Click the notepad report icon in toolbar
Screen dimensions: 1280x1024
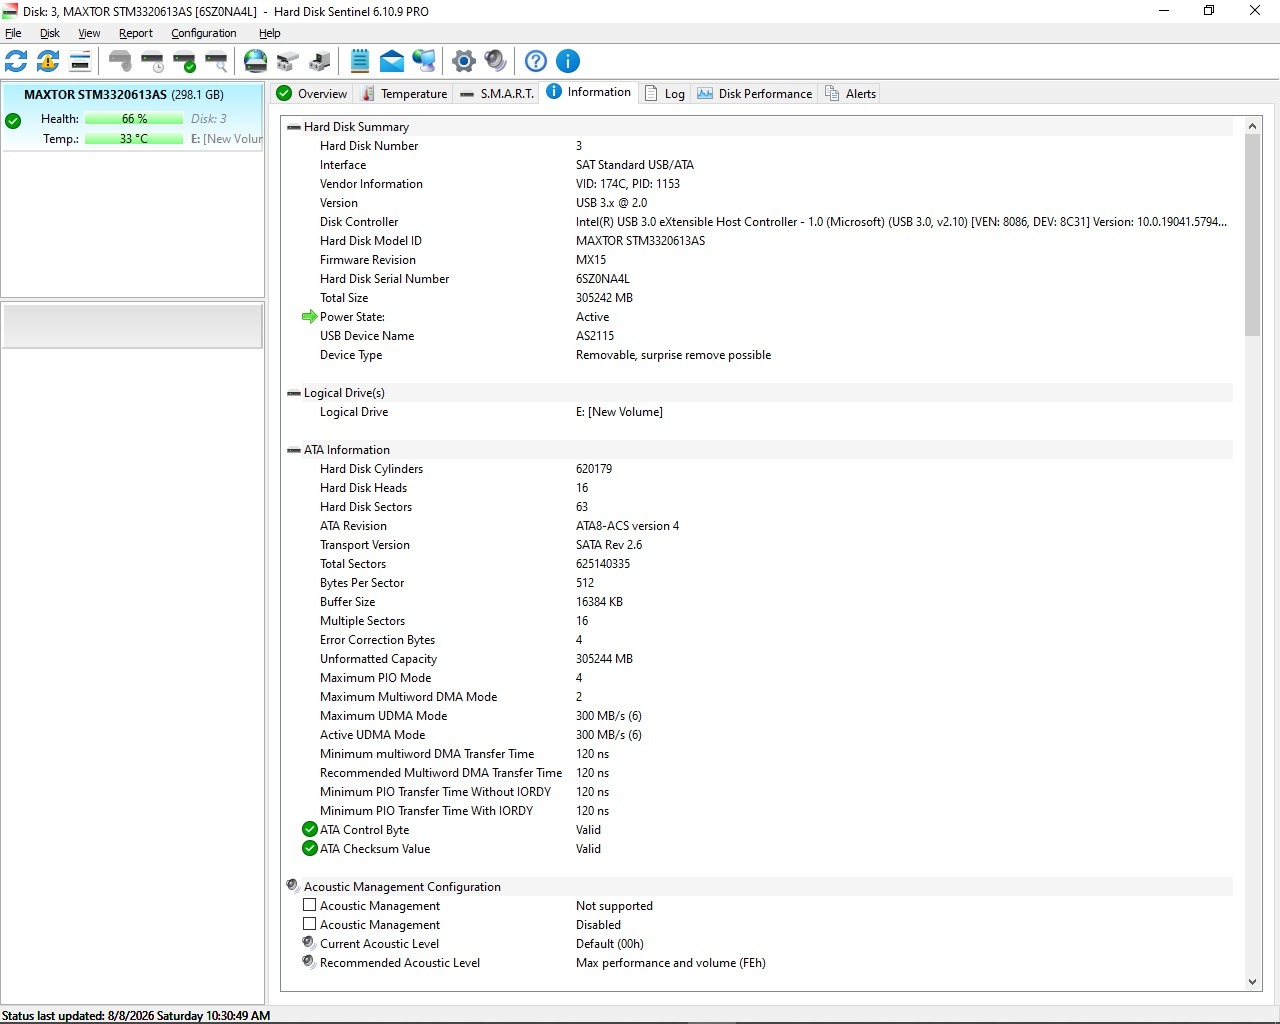point(360,61)
